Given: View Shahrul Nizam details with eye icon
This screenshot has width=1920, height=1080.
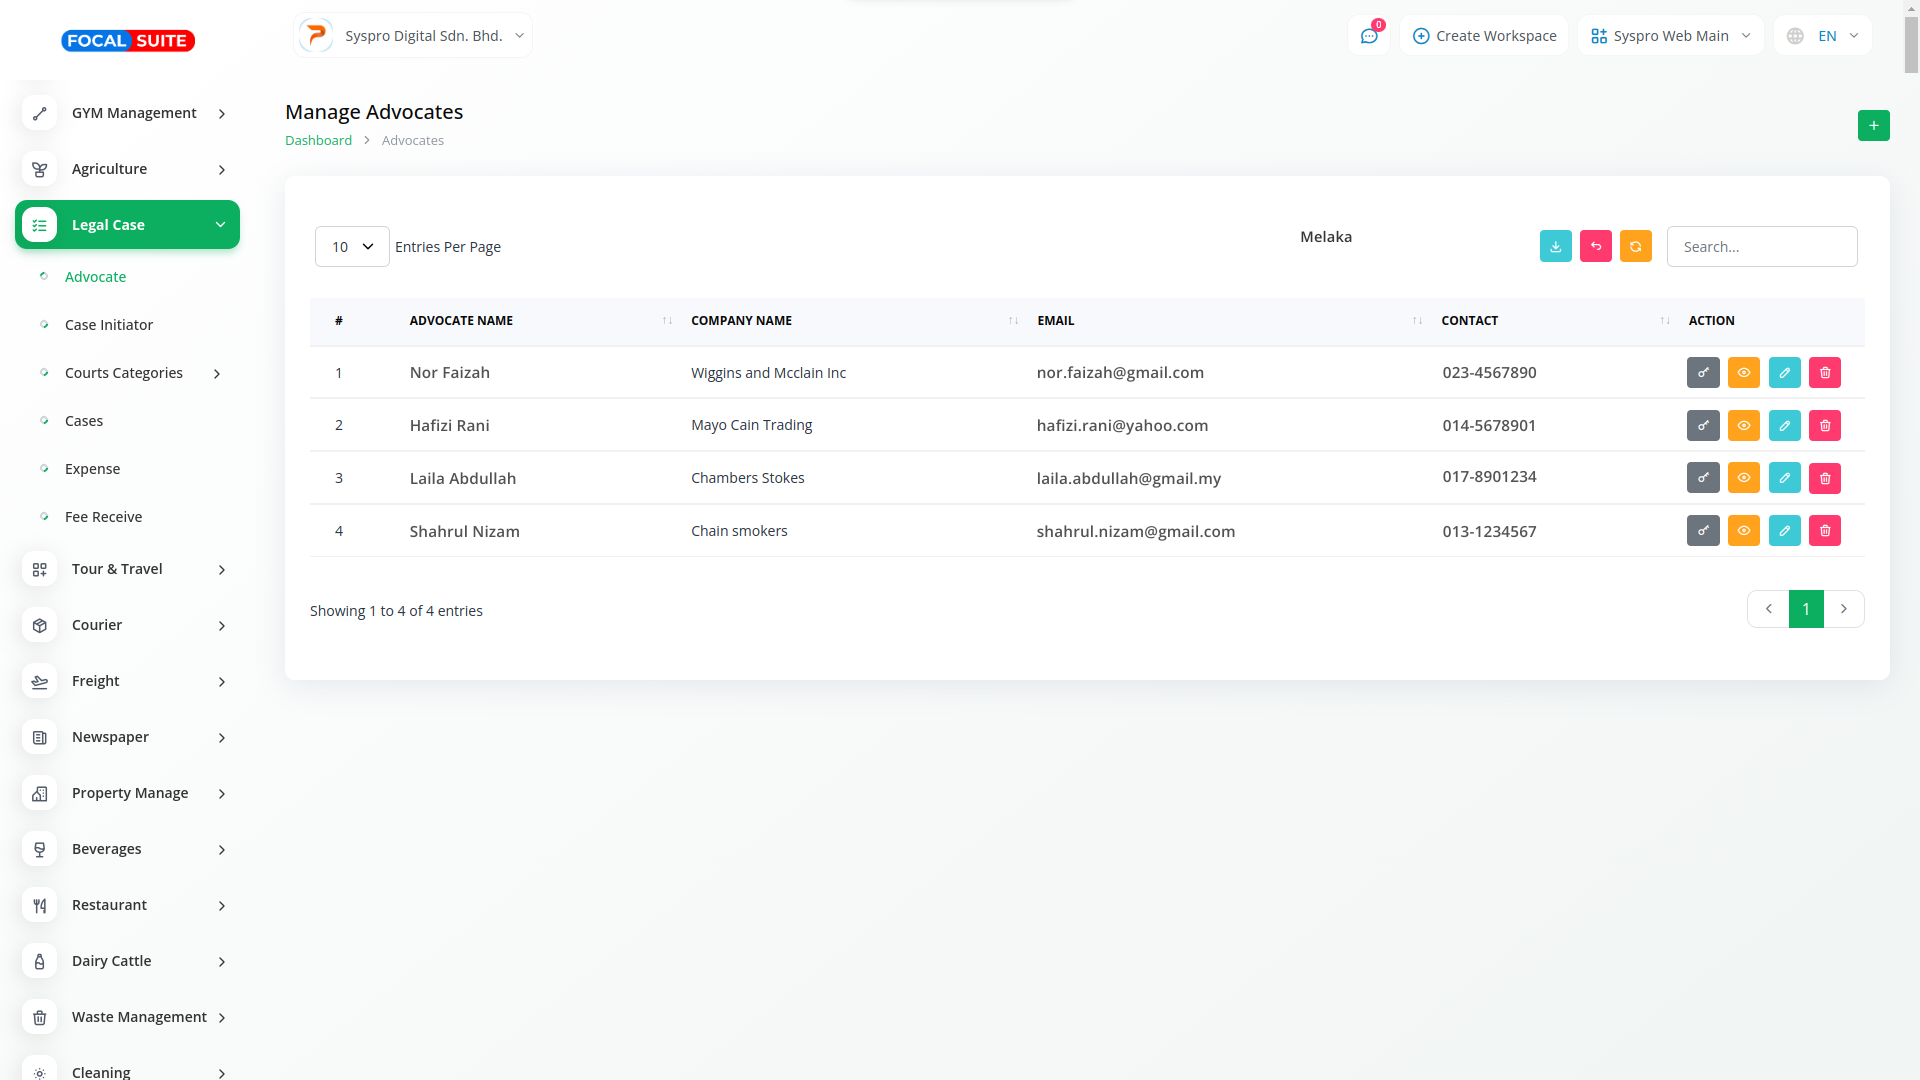Looking at the screenshot, I should 1743,531.
